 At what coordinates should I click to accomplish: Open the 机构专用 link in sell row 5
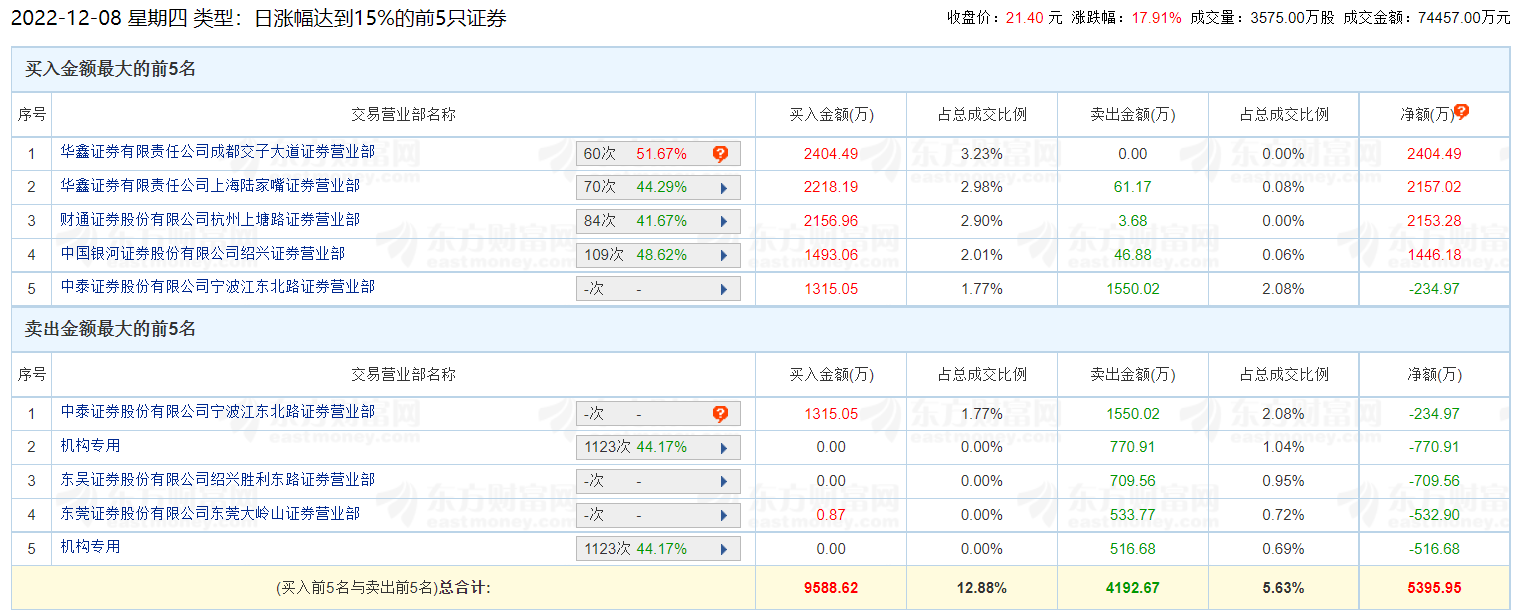[x=90, y=547]
